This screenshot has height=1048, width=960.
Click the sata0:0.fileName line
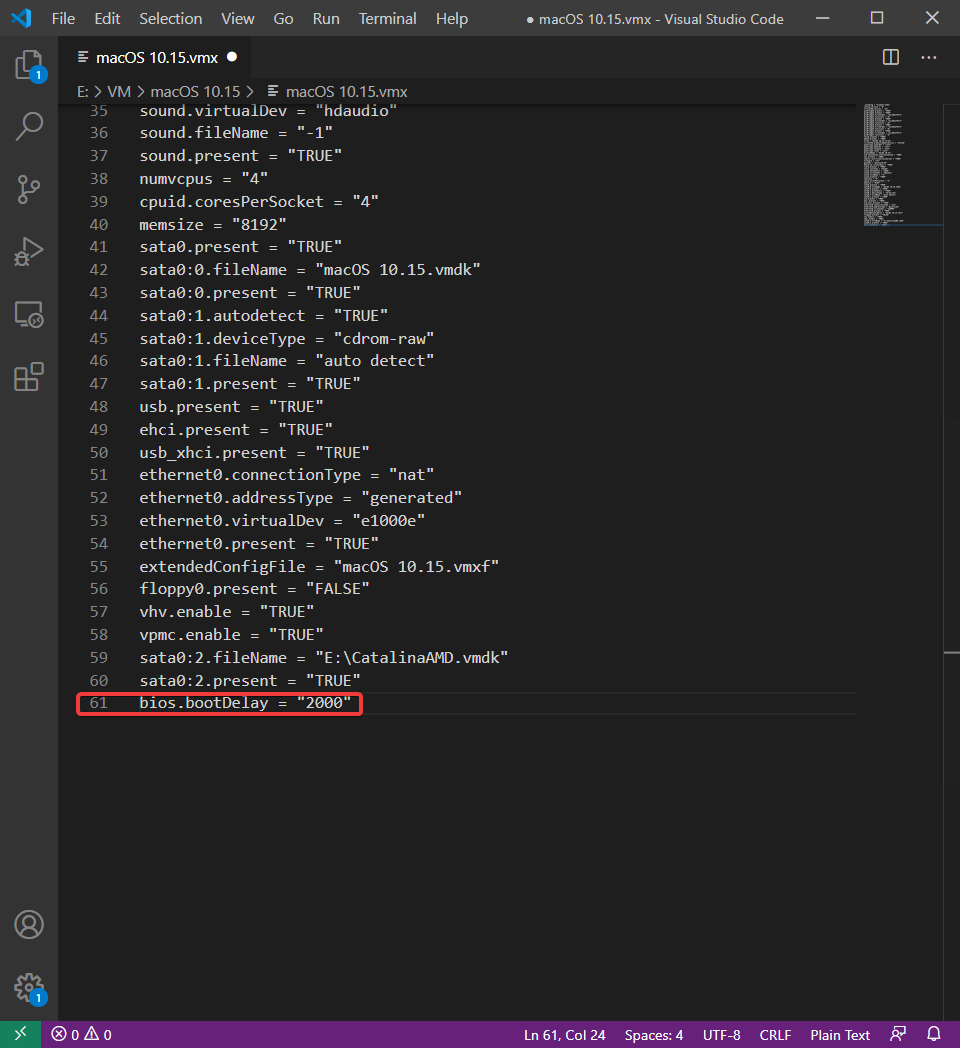[310, 269]
